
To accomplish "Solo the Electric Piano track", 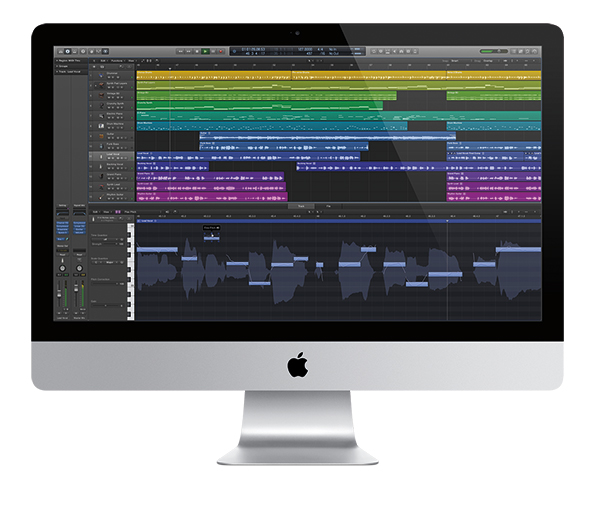I will [x=113, y=118].
